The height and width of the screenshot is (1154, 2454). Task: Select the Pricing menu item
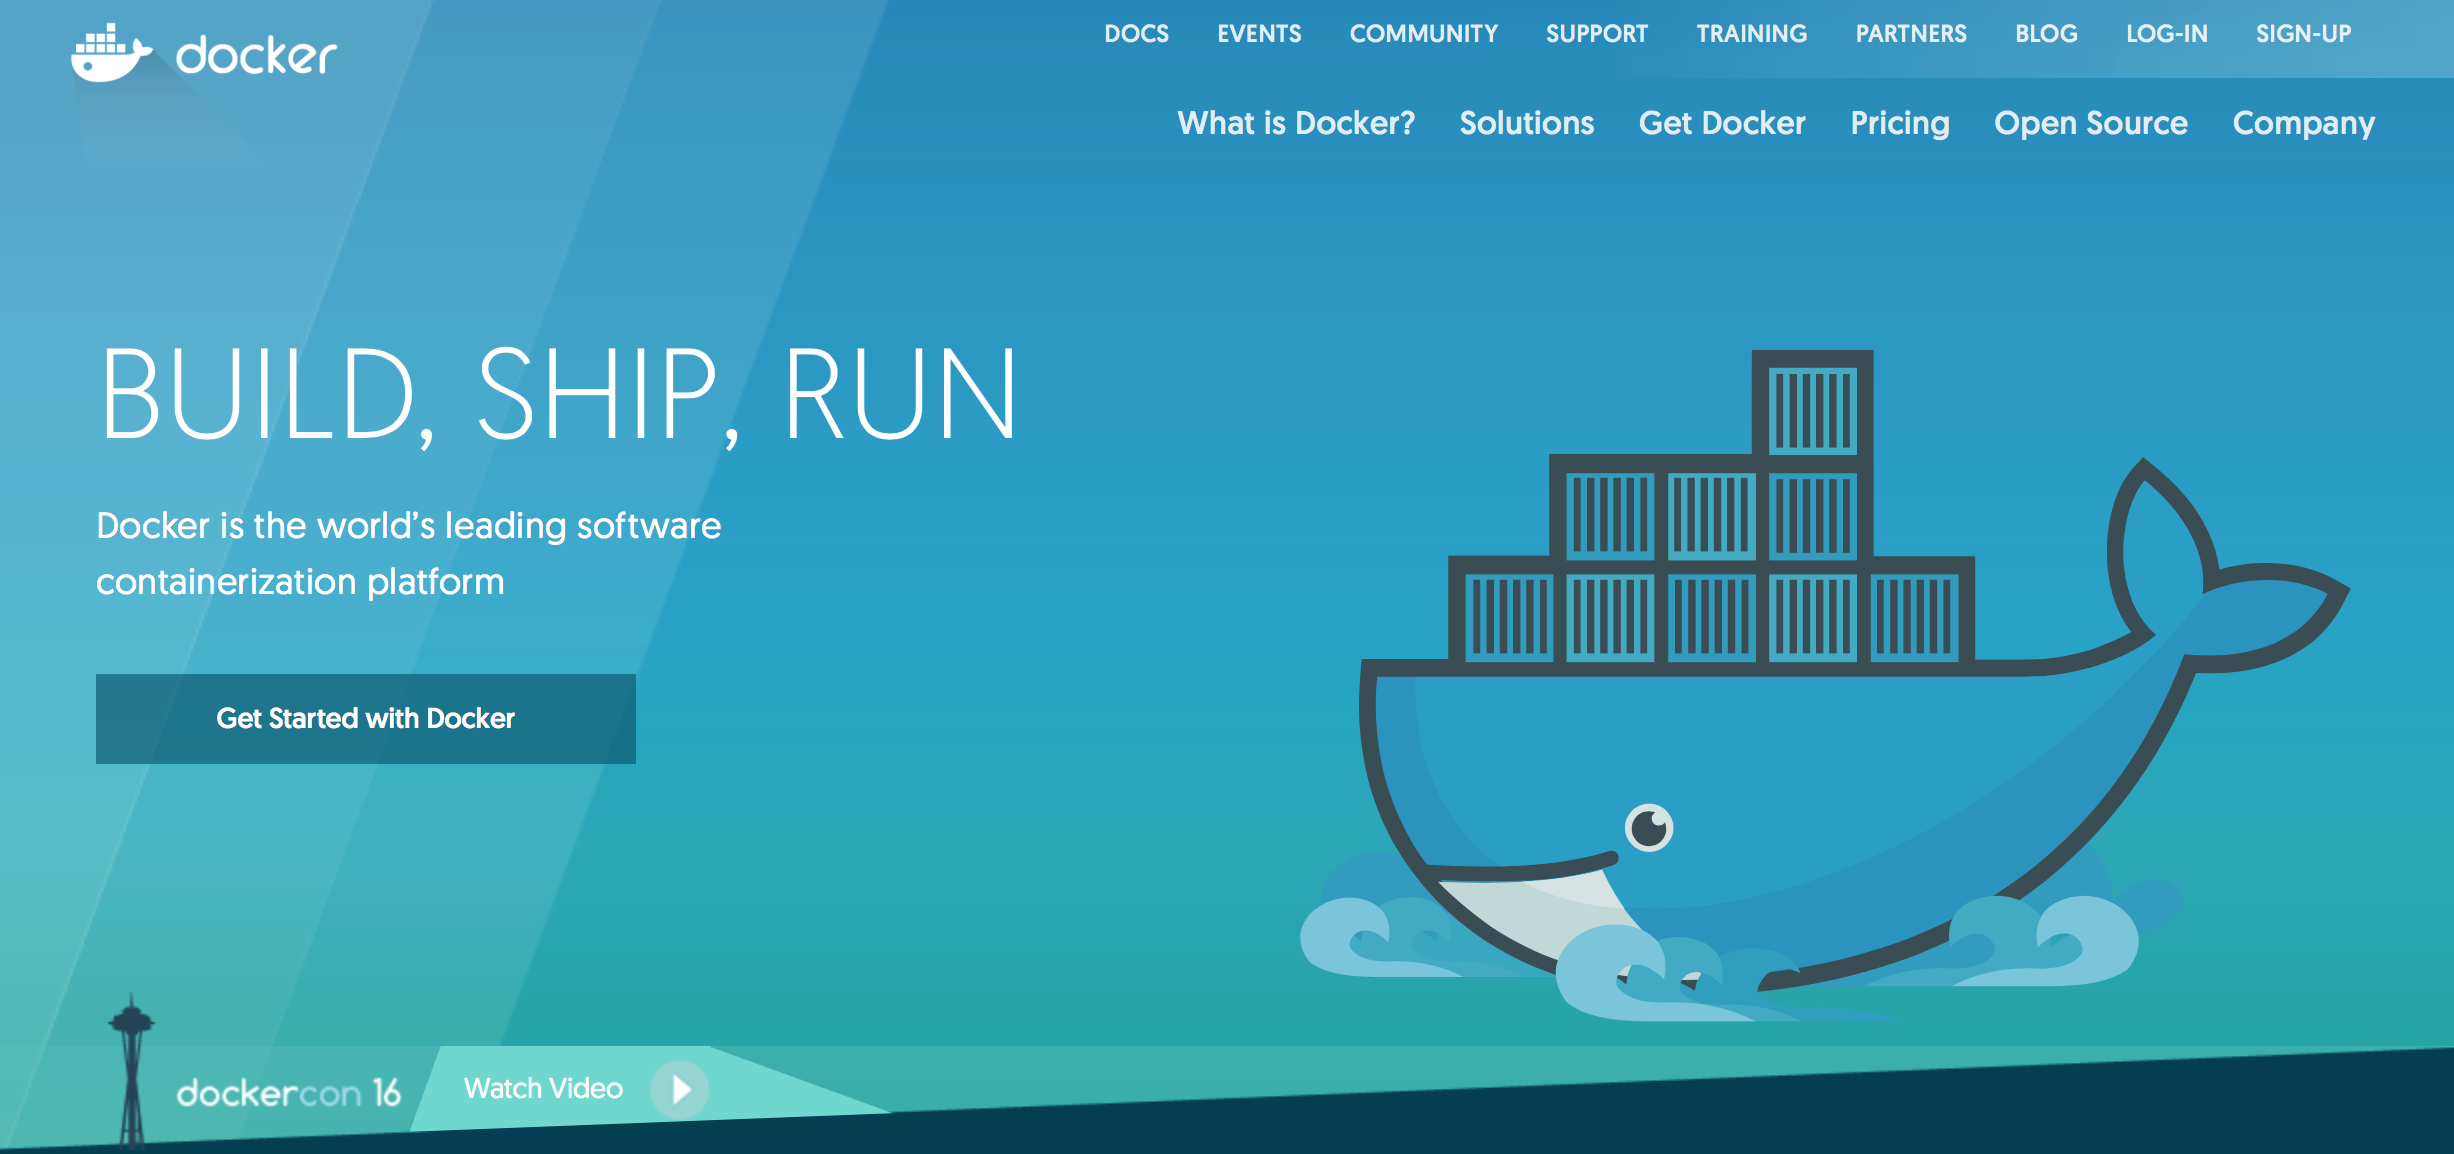1899,124
